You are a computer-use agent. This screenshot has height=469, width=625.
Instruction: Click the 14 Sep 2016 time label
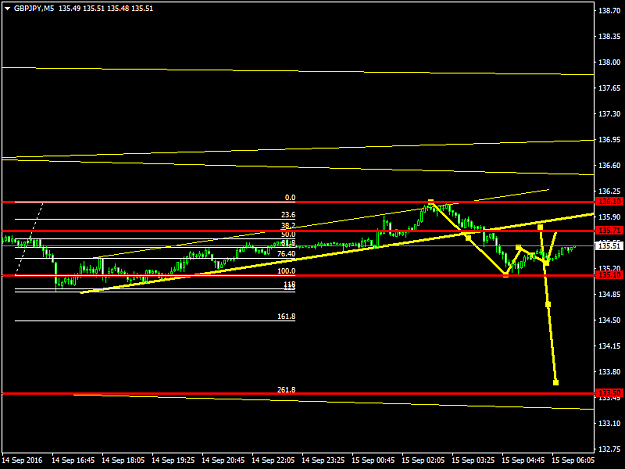pyautogui.click(x=22, y=460)
